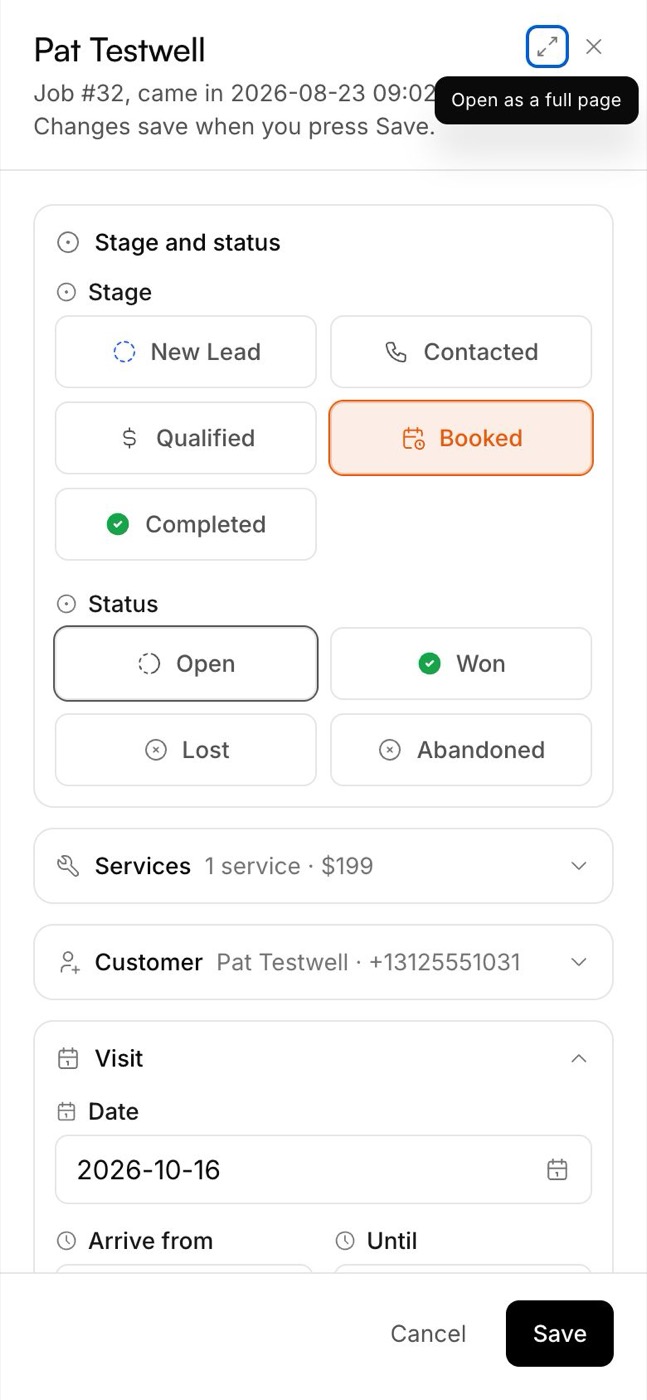Set status to Won

(461, 664)
